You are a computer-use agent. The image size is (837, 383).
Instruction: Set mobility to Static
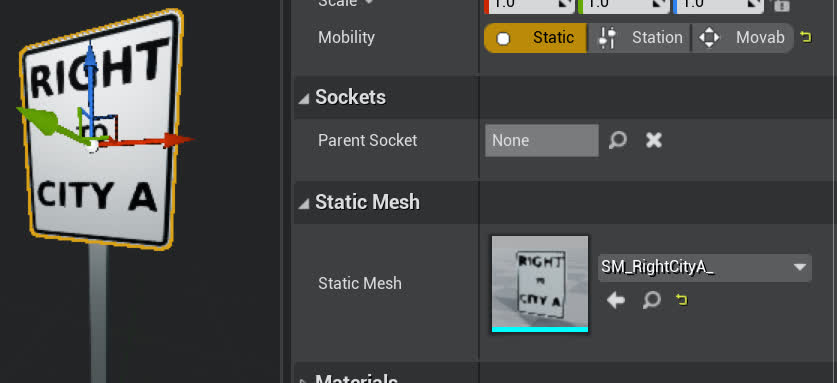535,37
